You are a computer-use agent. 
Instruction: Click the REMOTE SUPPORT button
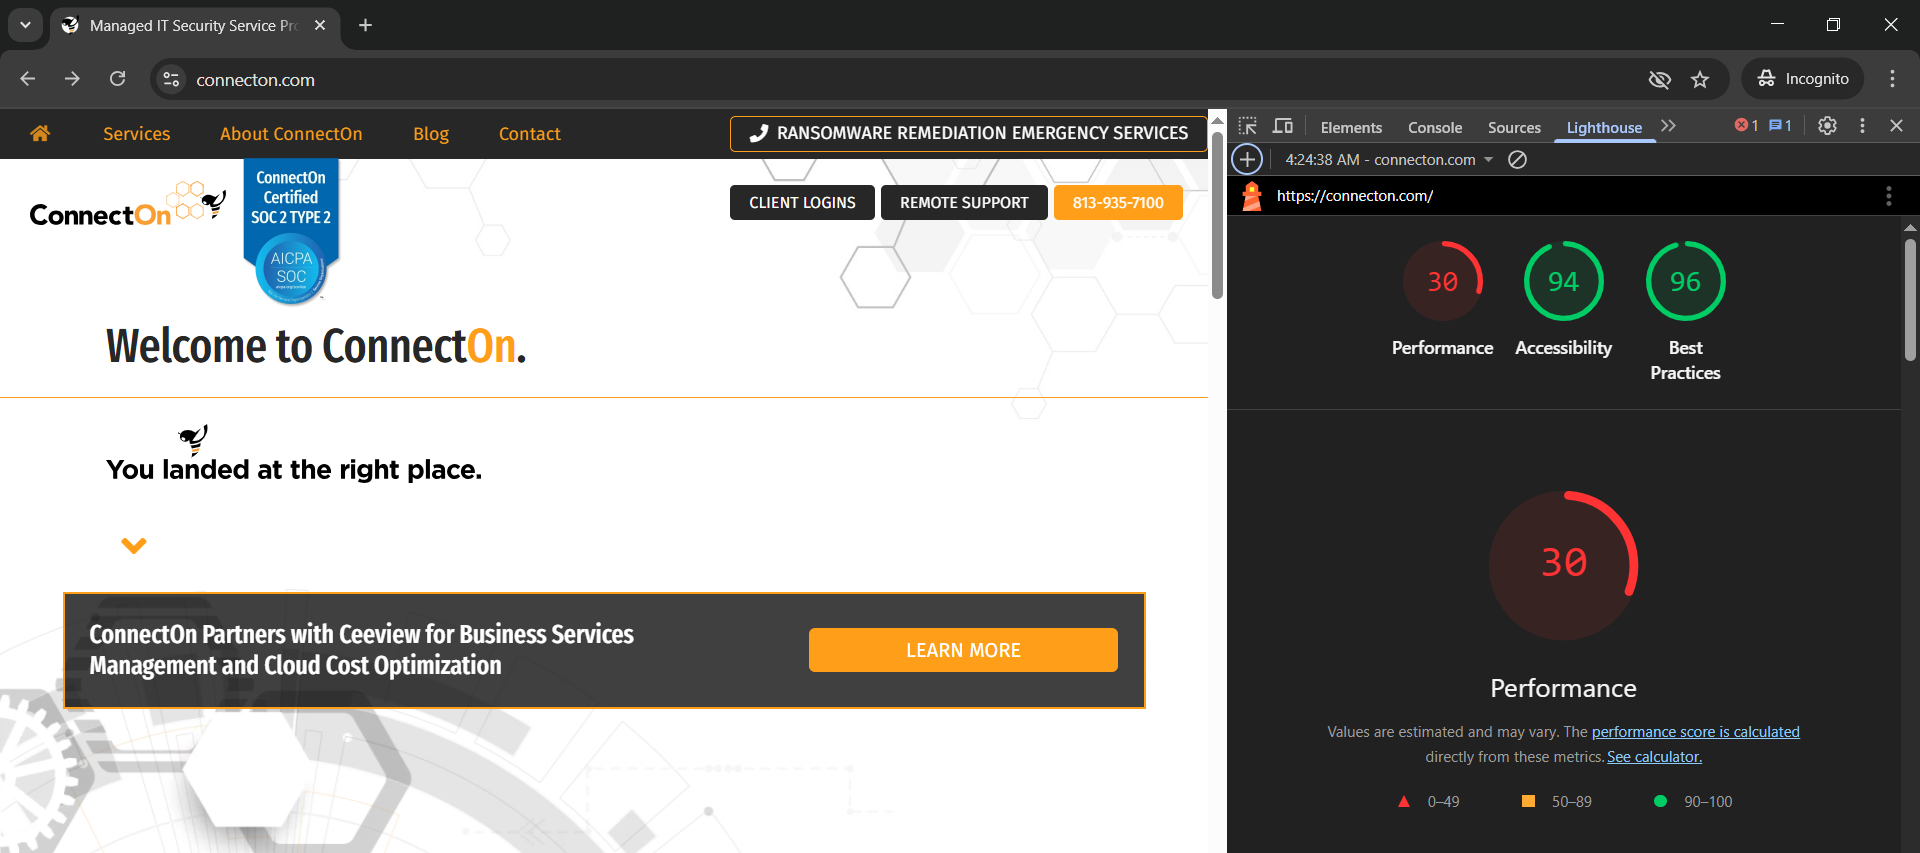pyautogui.click(x=964, y=202)
